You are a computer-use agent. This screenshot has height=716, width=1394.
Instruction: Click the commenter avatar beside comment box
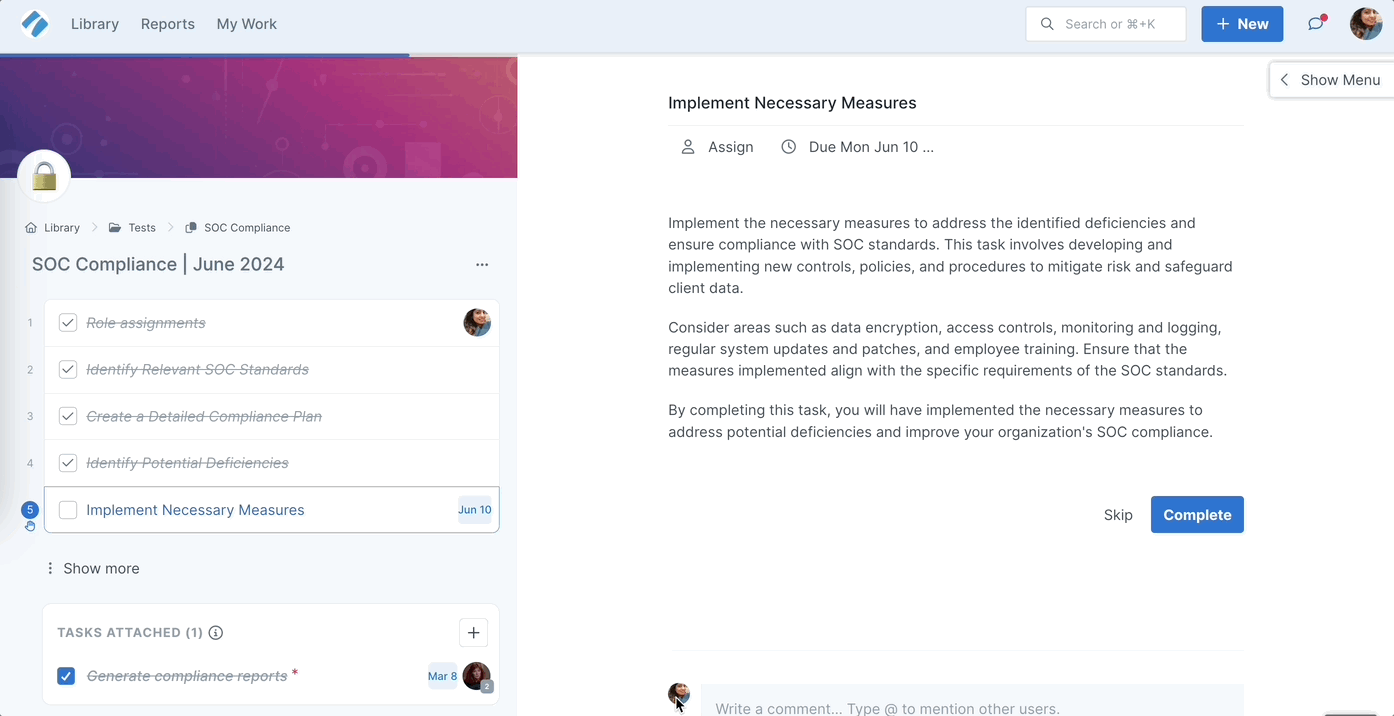679,695
